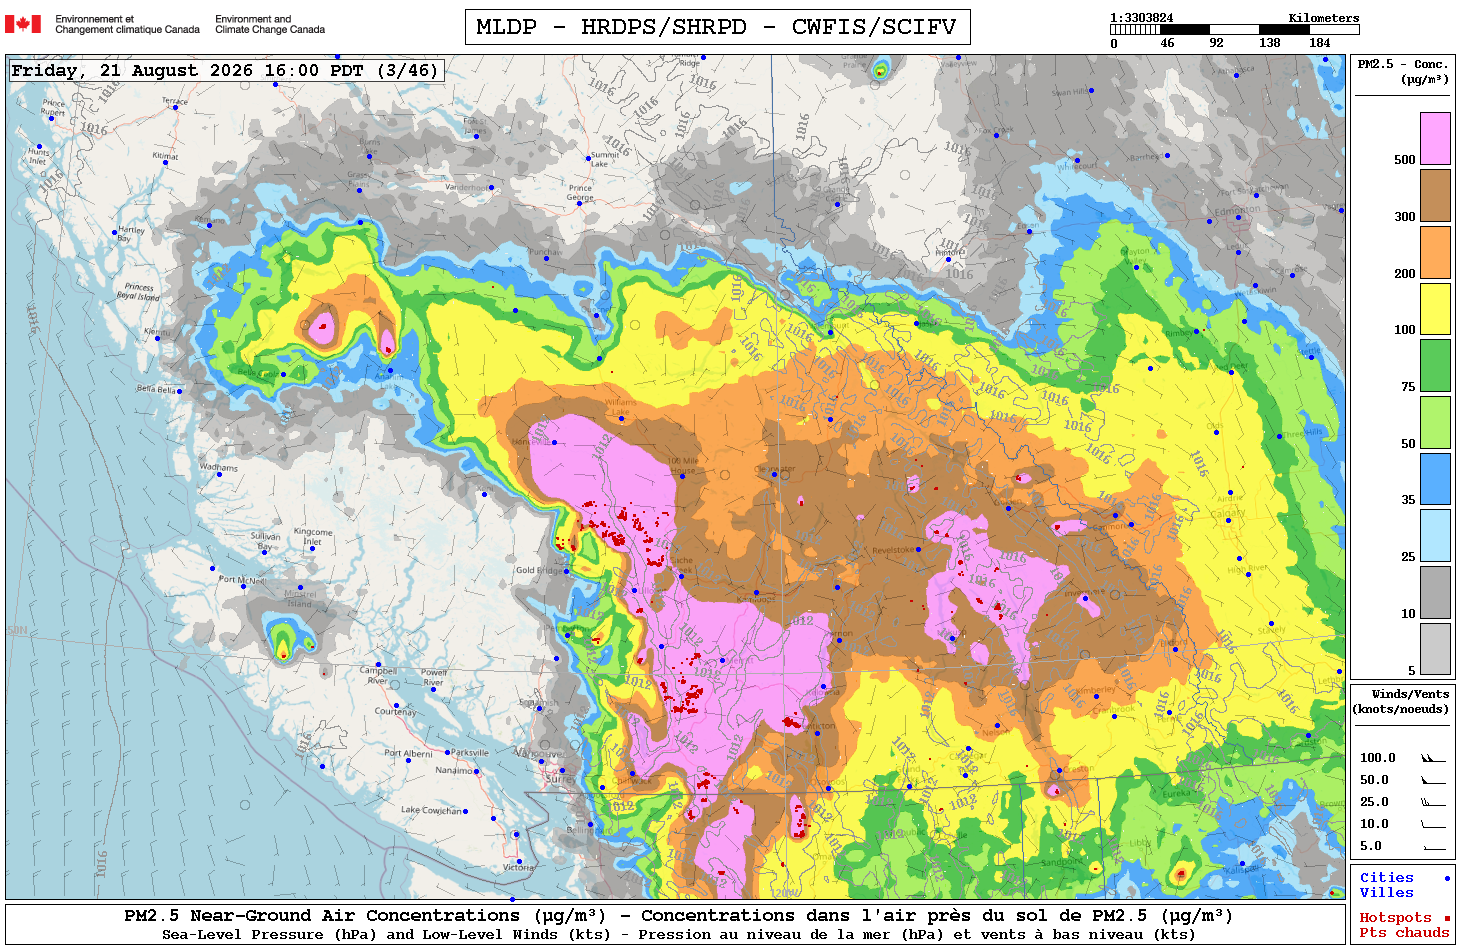The height and width of the screenshot is (950, 1460).
Task: Click the Port McNeill label
Action: click(x=242, y=580)
